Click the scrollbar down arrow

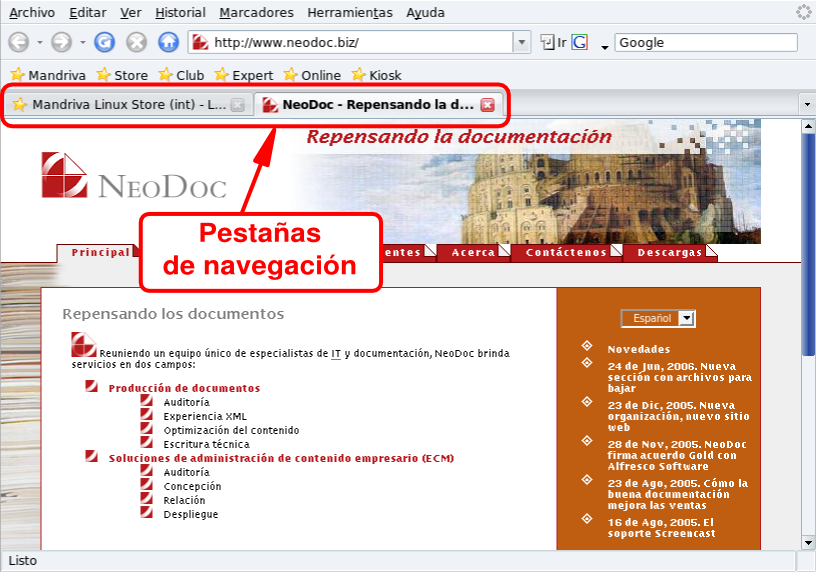point(808,543)
